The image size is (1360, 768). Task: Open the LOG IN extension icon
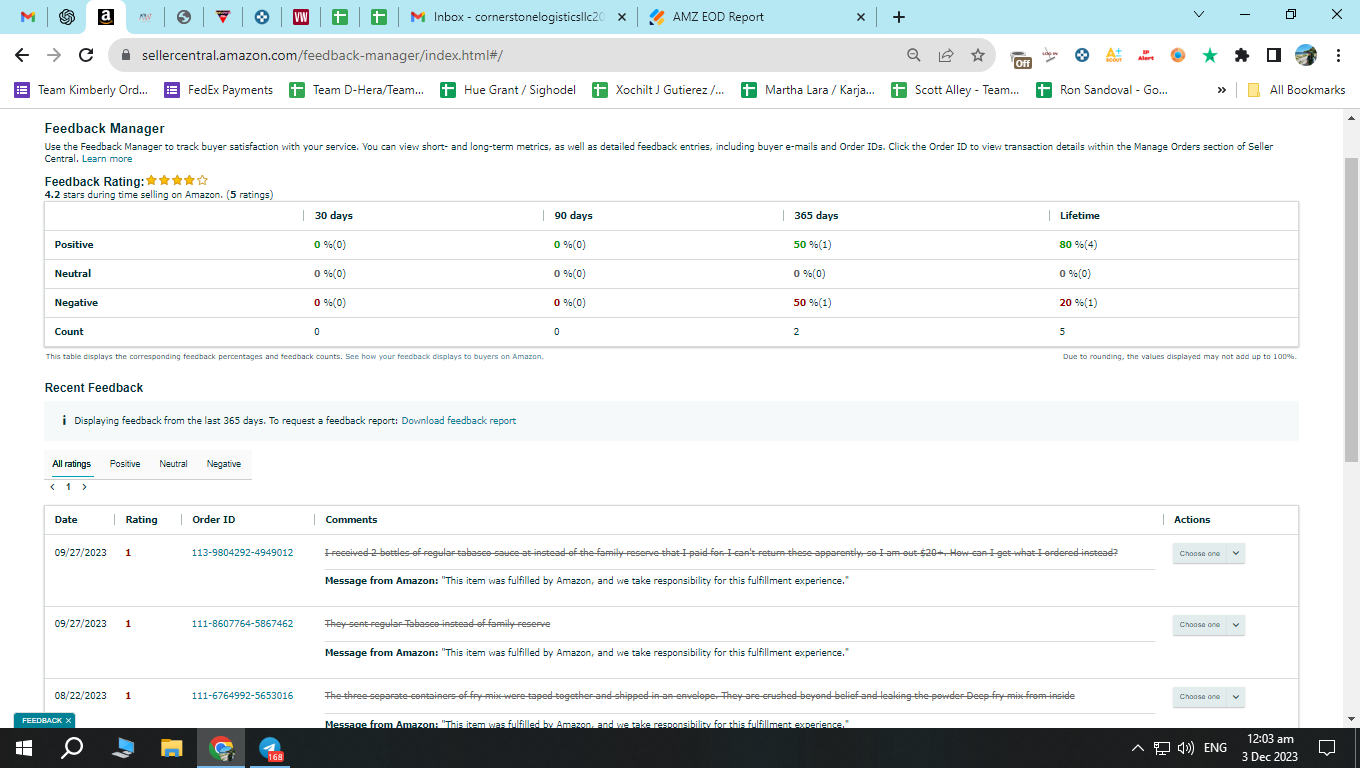coord(1050,55)
